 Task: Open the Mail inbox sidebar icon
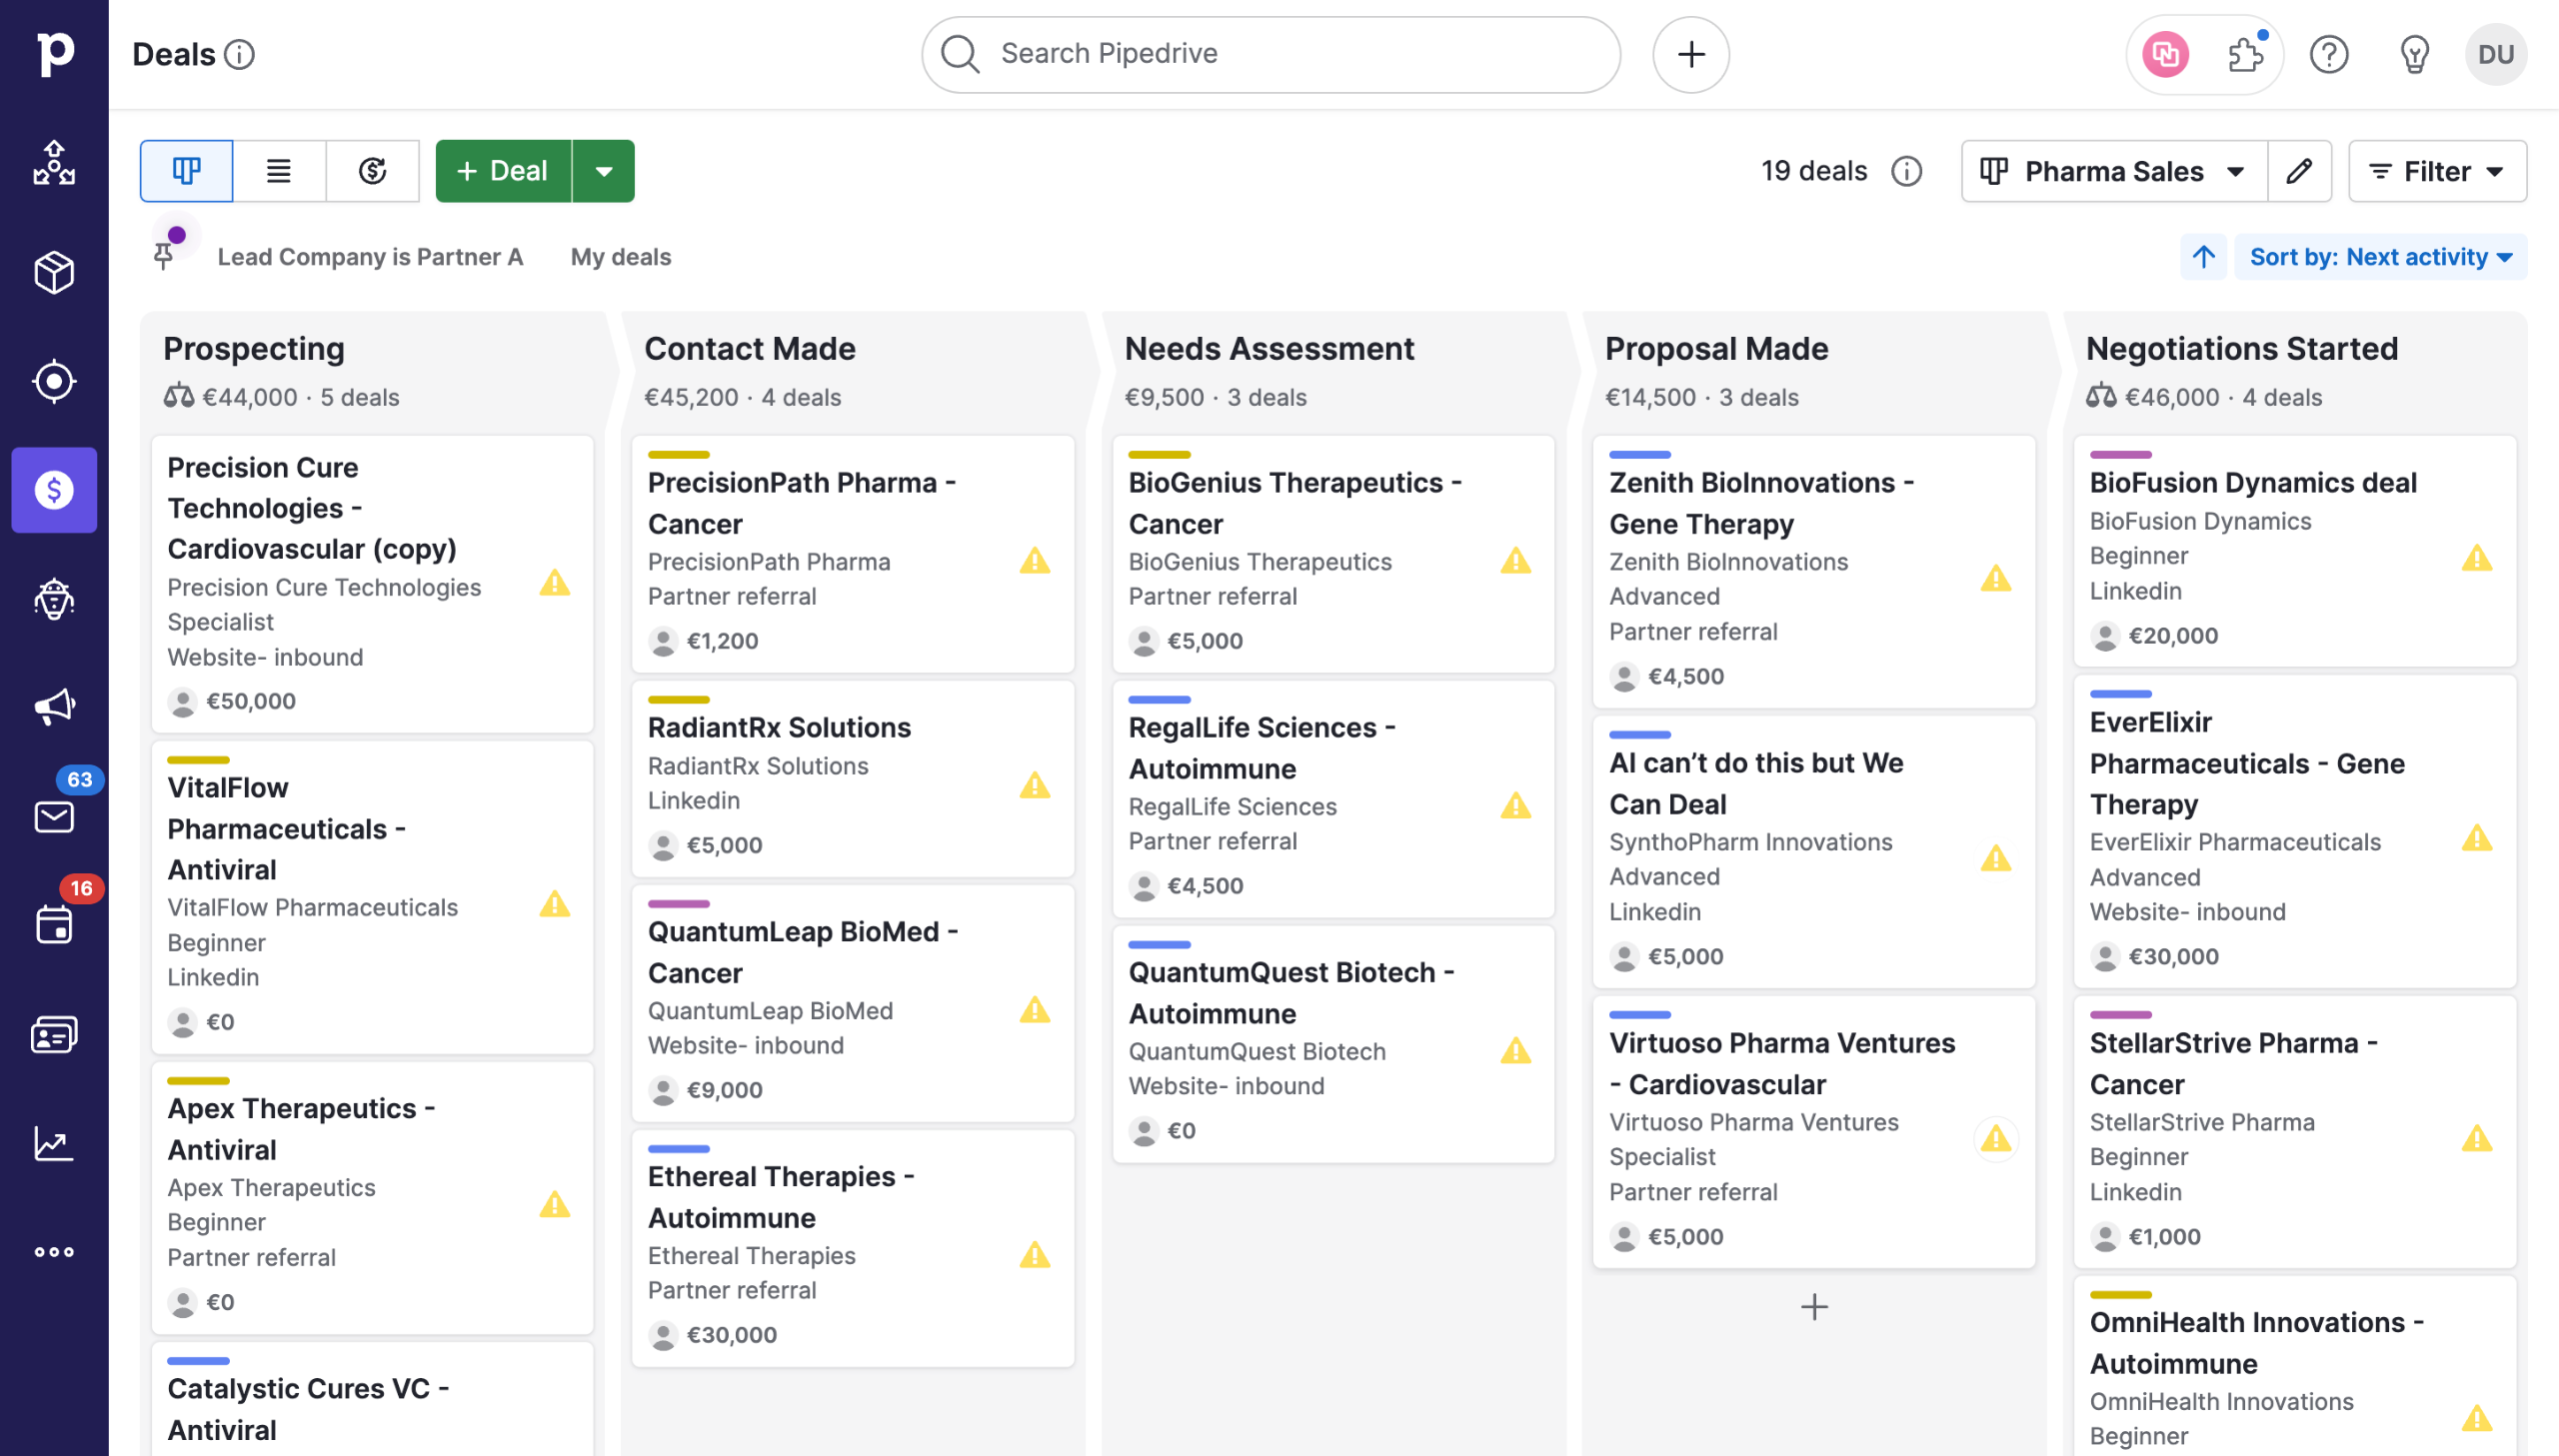tap(54, 816)
